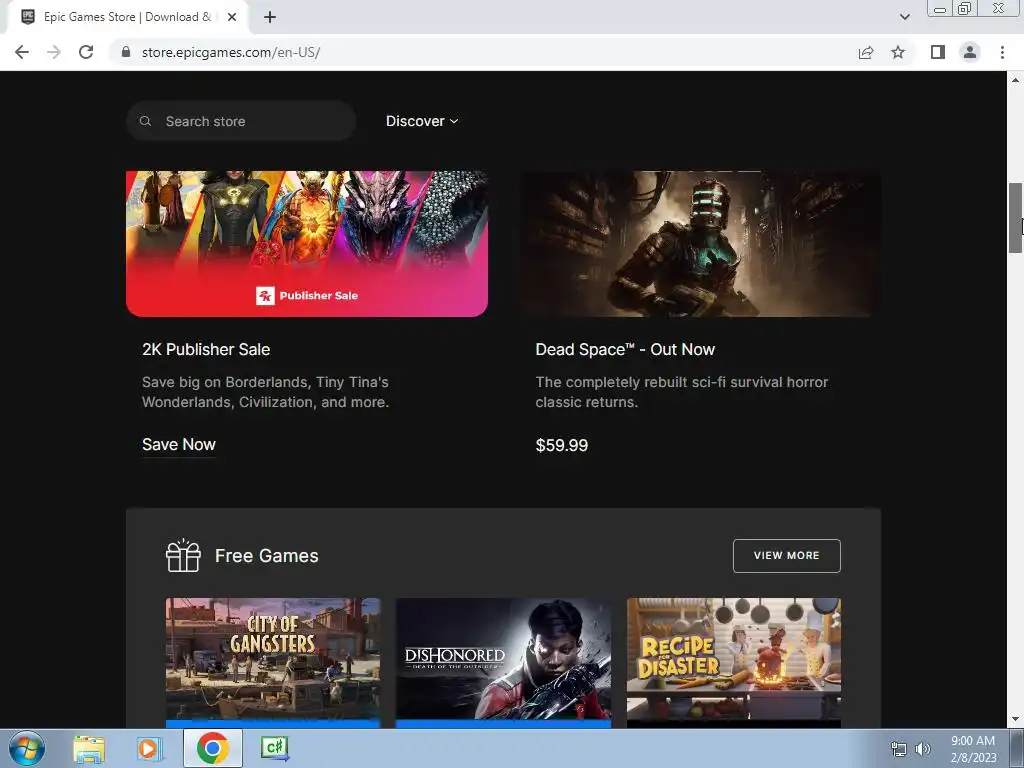Click the taskbar clock 9:00 AM
The width and height of the screenshot is (1024, 768).
click(973, 741)
